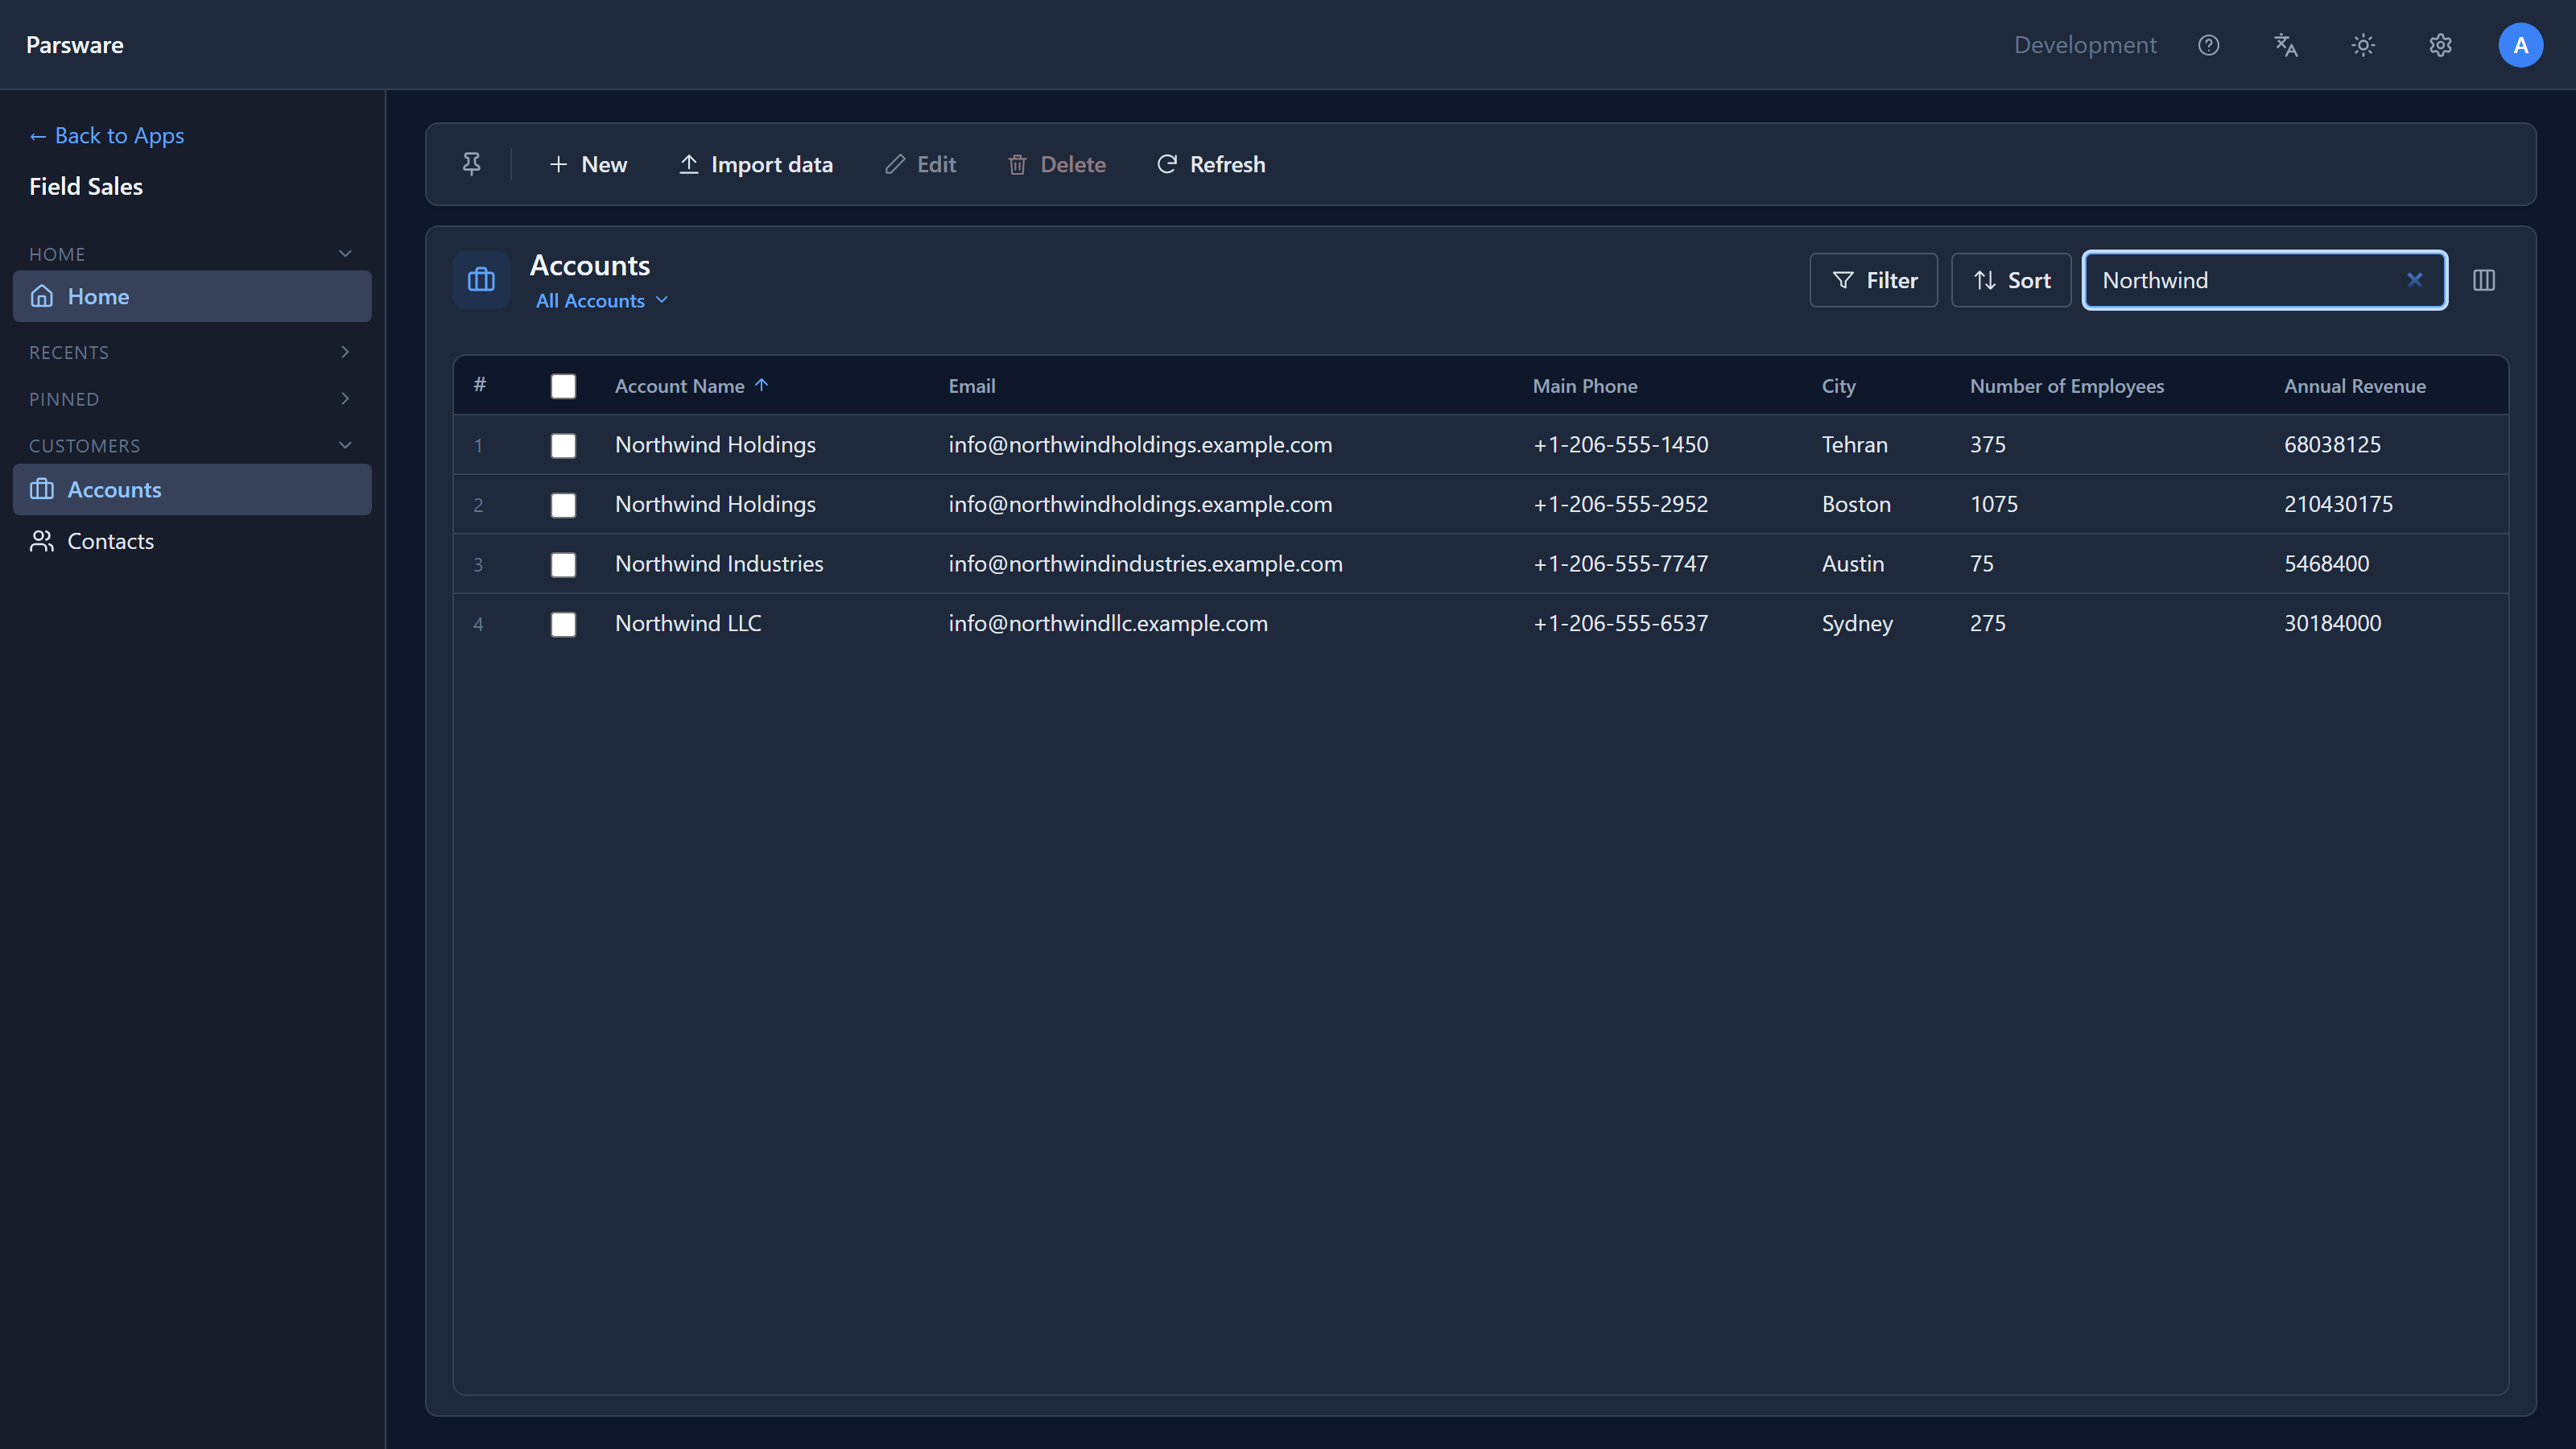The height and width of the screenshot is (1449, 2576).
Task: Clear the Northwind search text
Action: tap(2414, 280)
